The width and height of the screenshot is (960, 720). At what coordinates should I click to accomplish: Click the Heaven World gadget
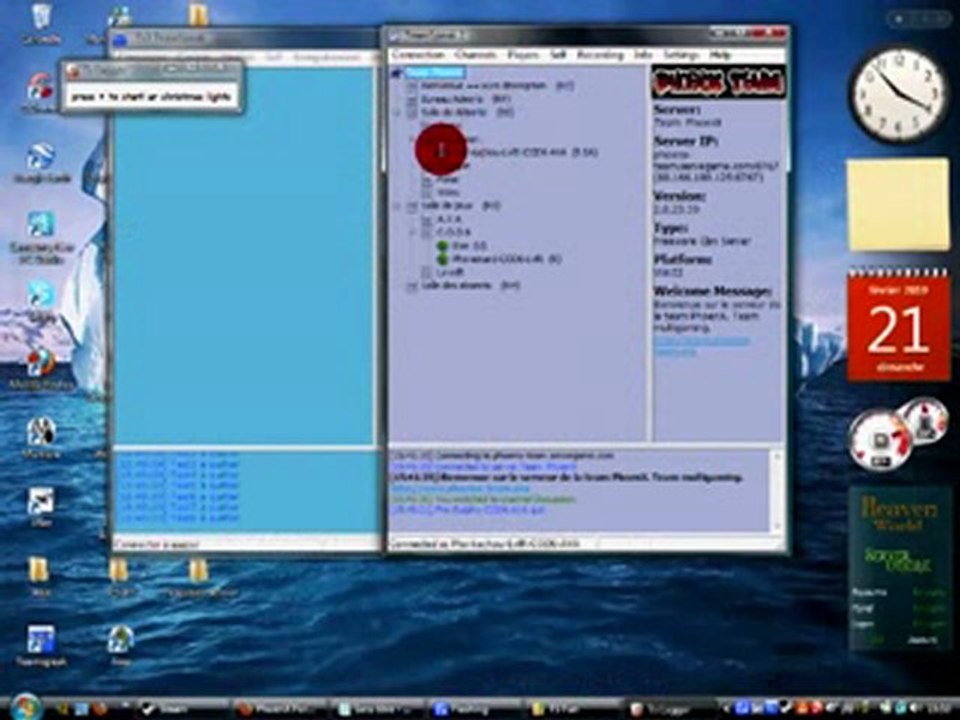tap(899, 569)
